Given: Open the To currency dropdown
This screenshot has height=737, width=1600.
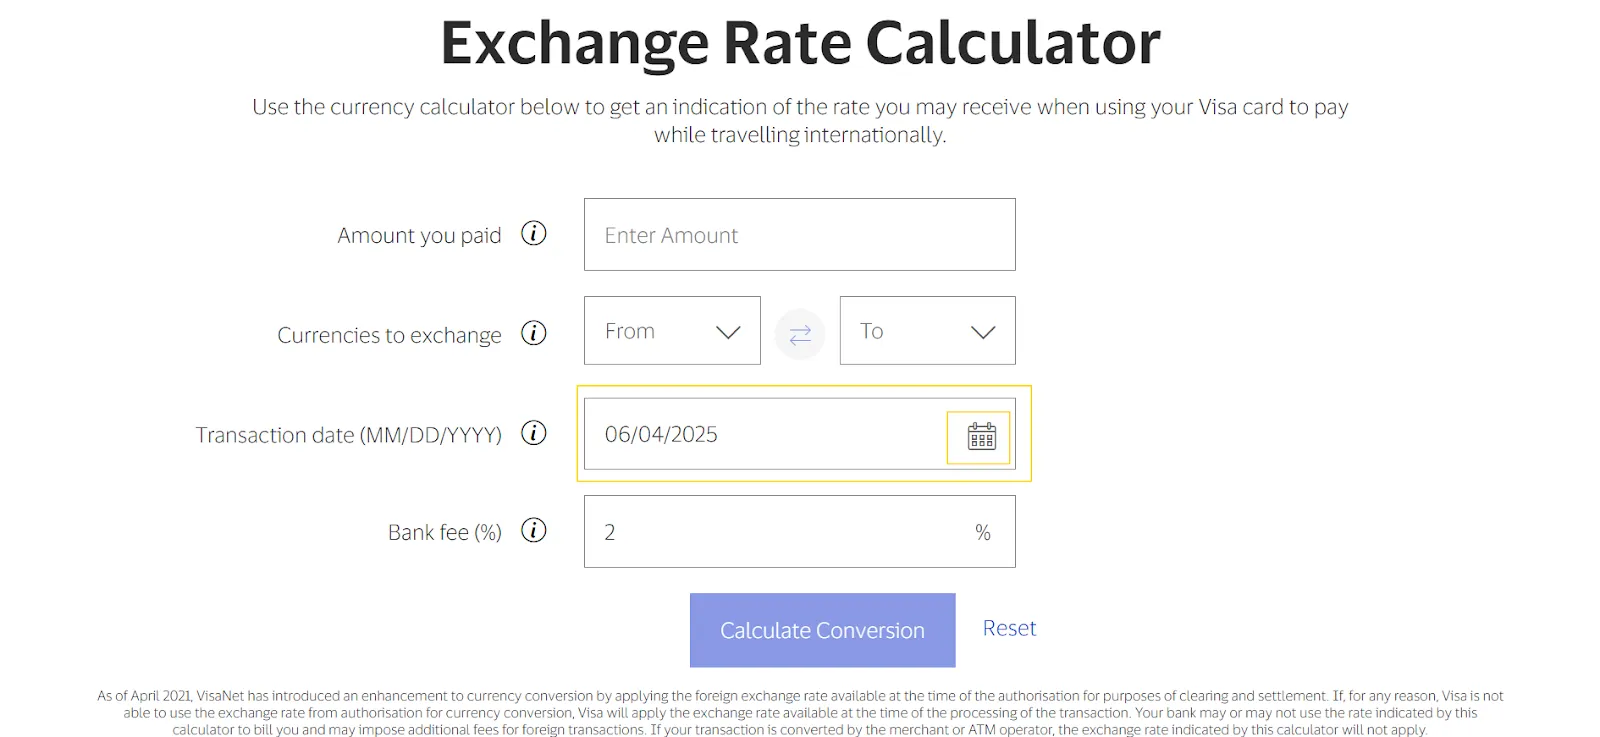Looking at the screenshot, I should click(x=928, y=331).
